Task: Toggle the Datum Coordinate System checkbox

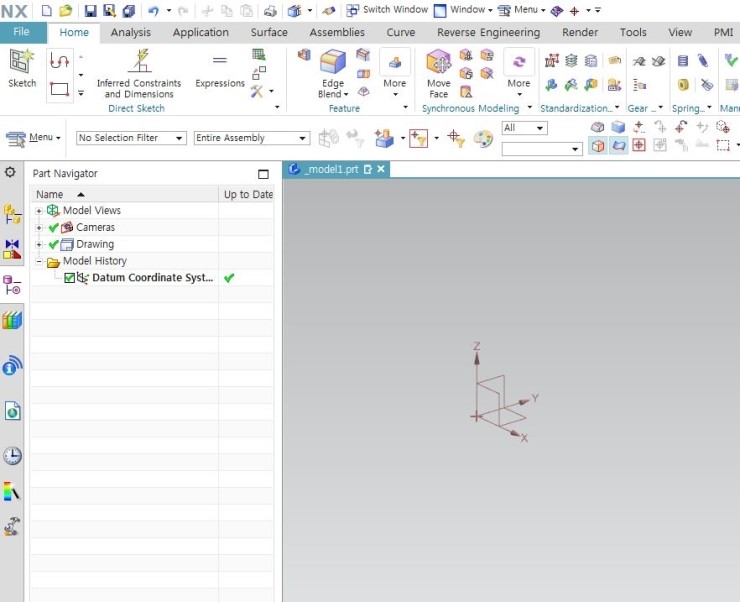Action: pos(69,278)
